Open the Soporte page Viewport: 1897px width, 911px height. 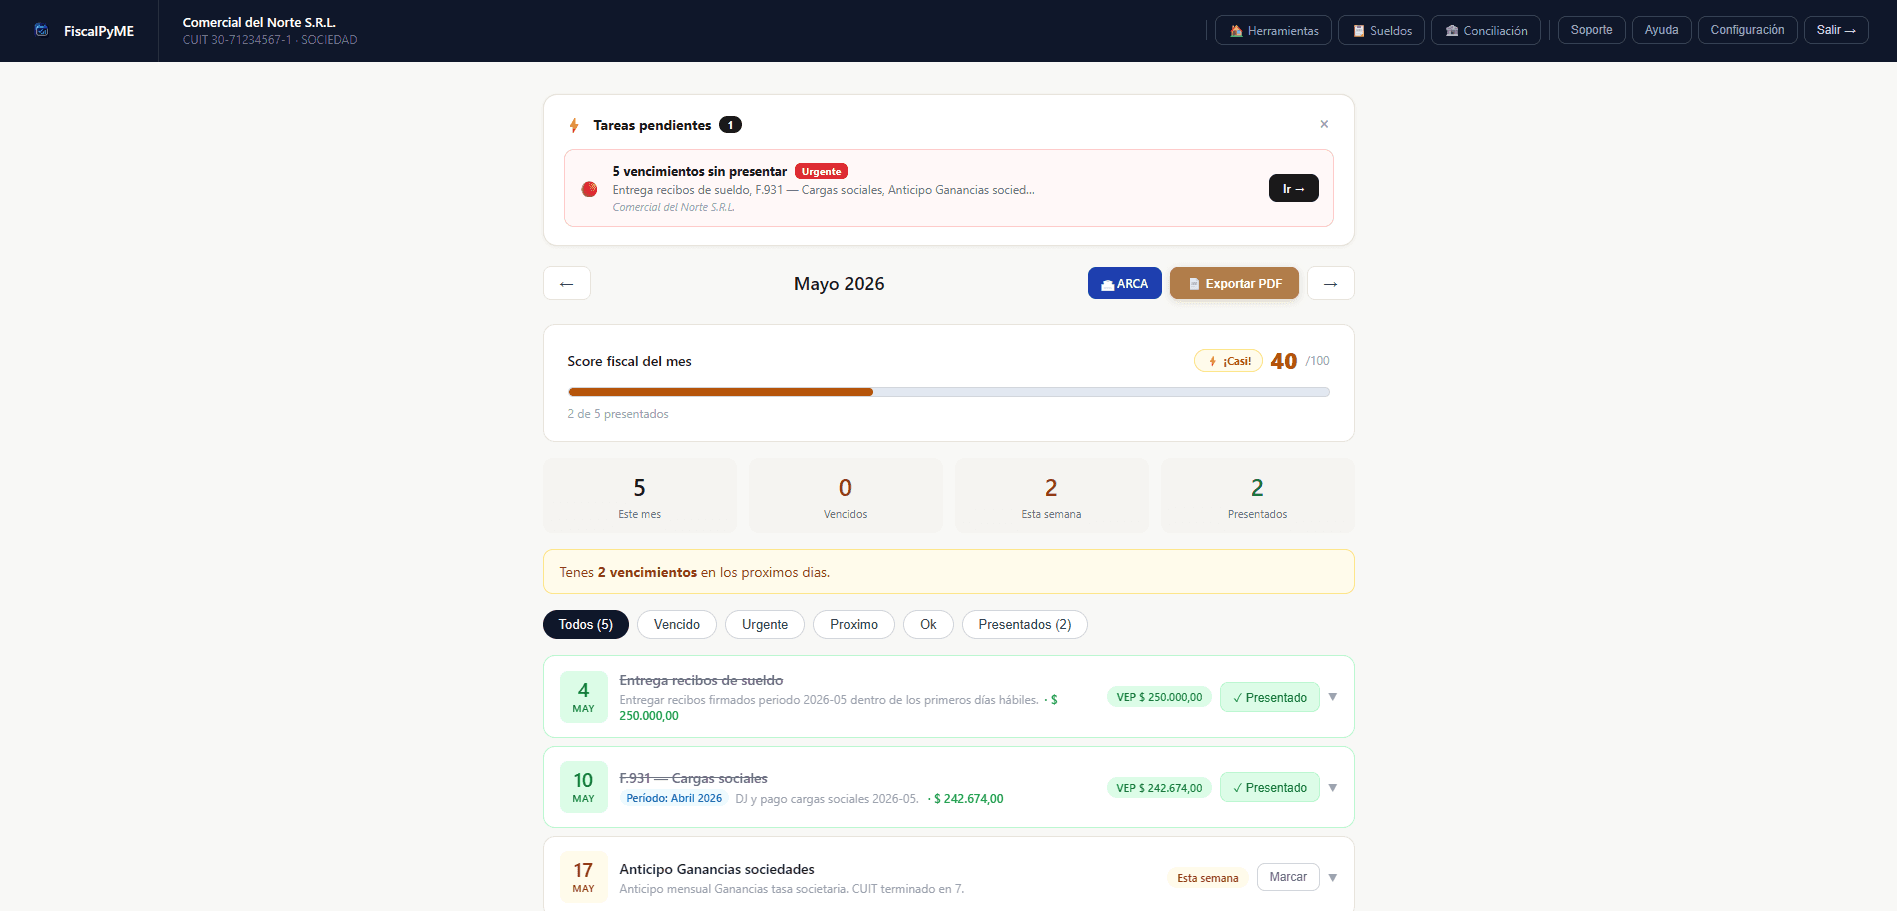coord(1591,30)
